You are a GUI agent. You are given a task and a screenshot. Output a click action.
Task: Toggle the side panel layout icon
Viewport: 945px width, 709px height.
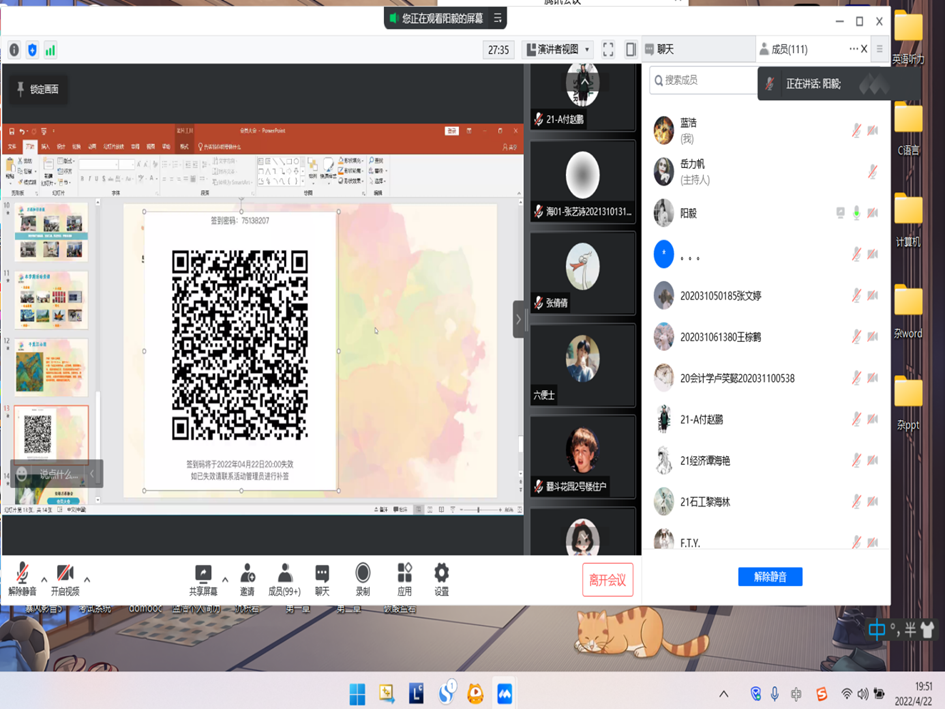630,49
